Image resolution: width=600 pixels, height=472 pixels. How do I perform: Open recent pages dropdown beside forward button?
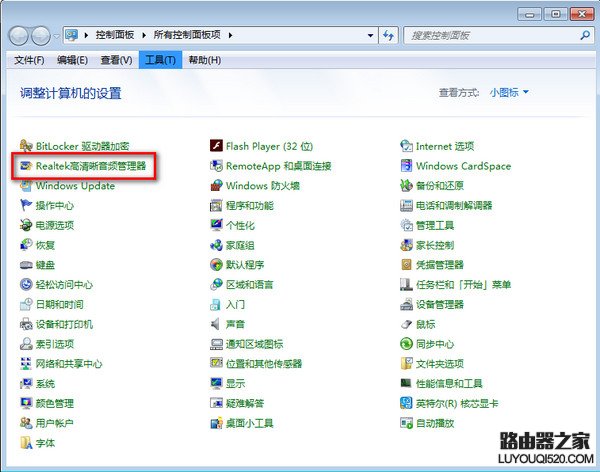tap(57, 36)
